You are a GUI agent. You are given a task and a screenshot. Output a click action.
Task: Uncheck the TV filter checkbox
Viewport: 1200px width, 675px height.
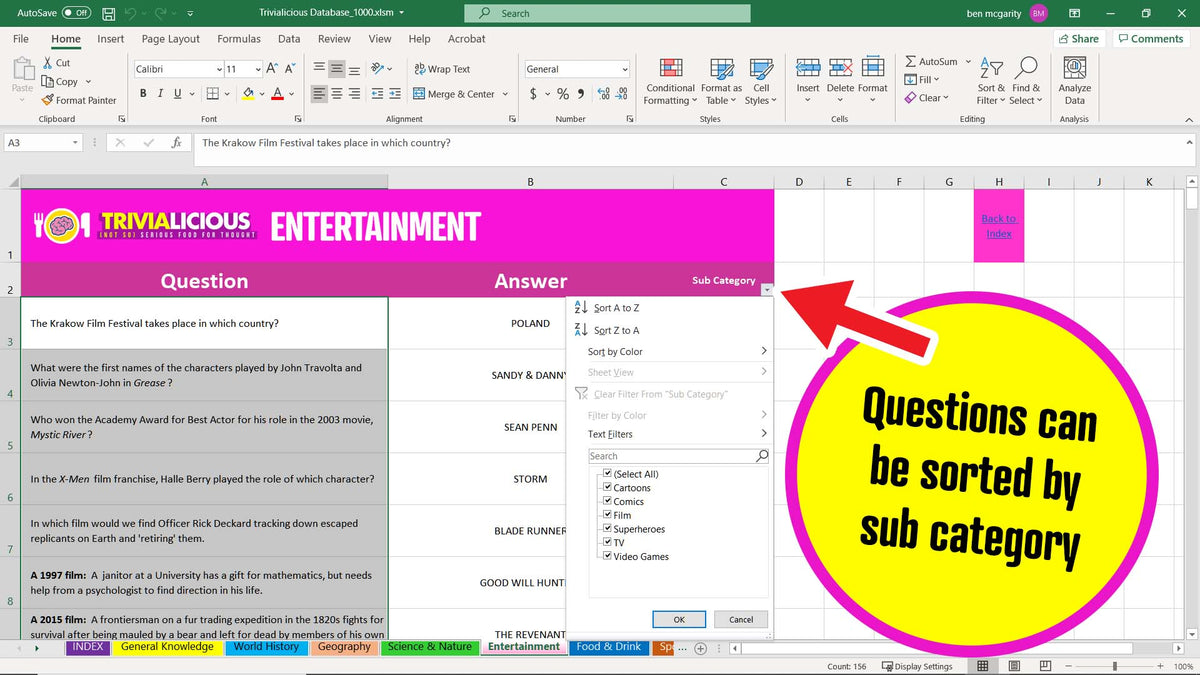coord(608,543)
